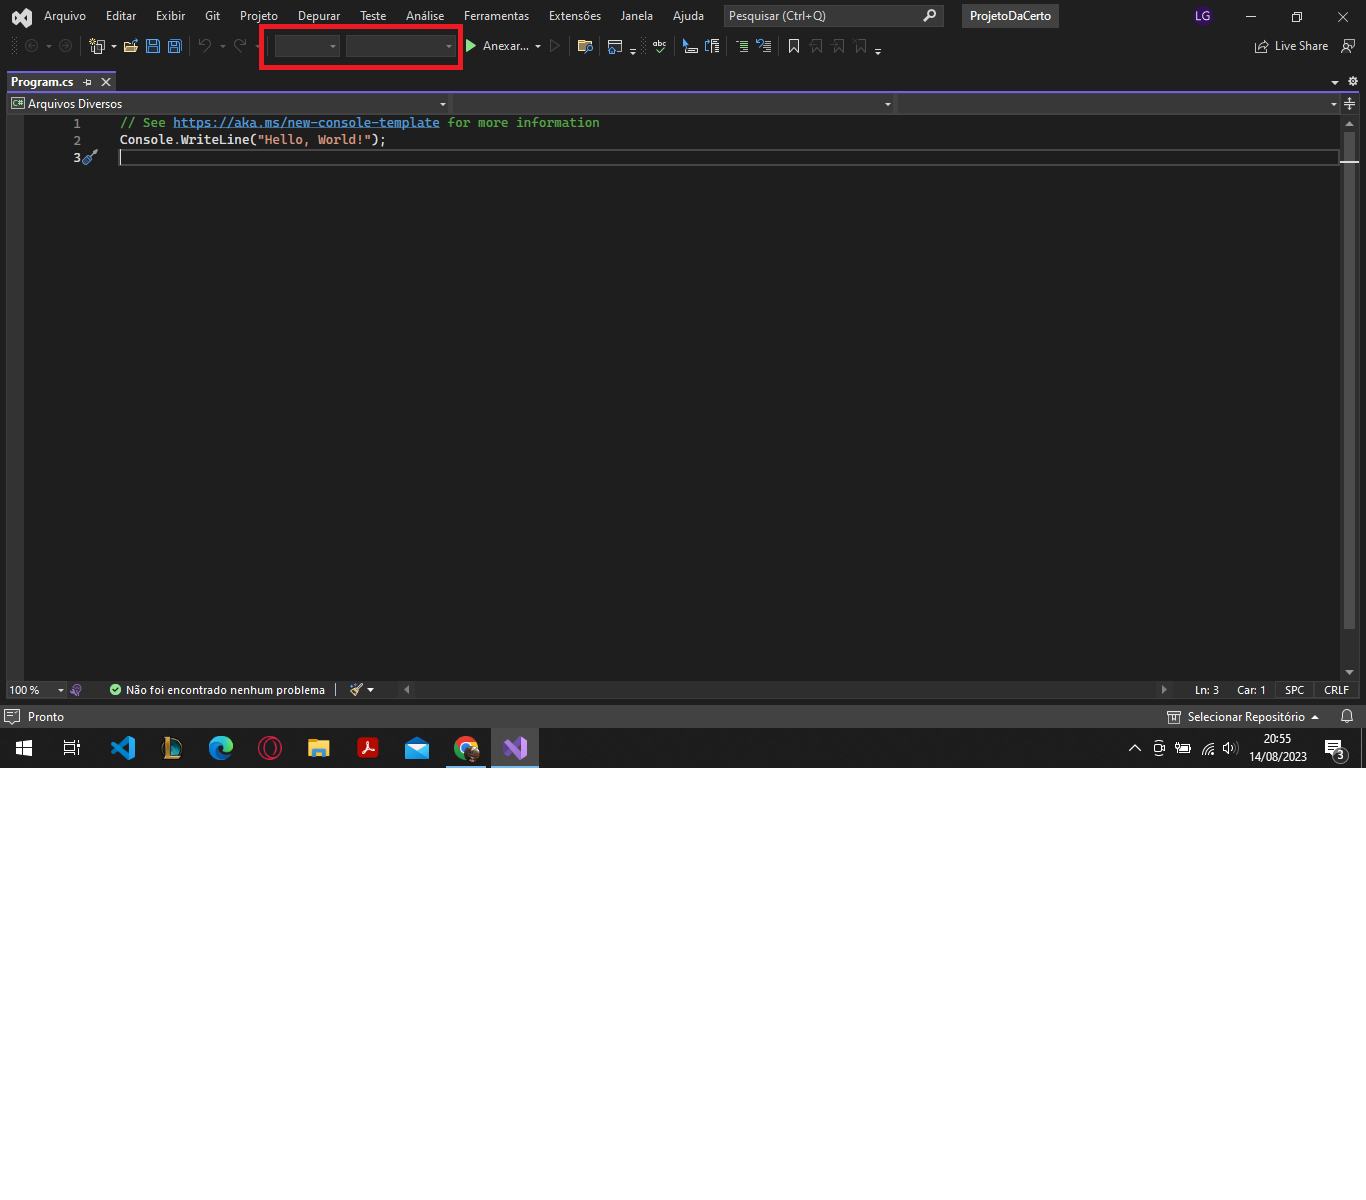1366x1200 pixels.
Task: Click the tab overflow gear icon above the editor
Action: [1353, 82]
